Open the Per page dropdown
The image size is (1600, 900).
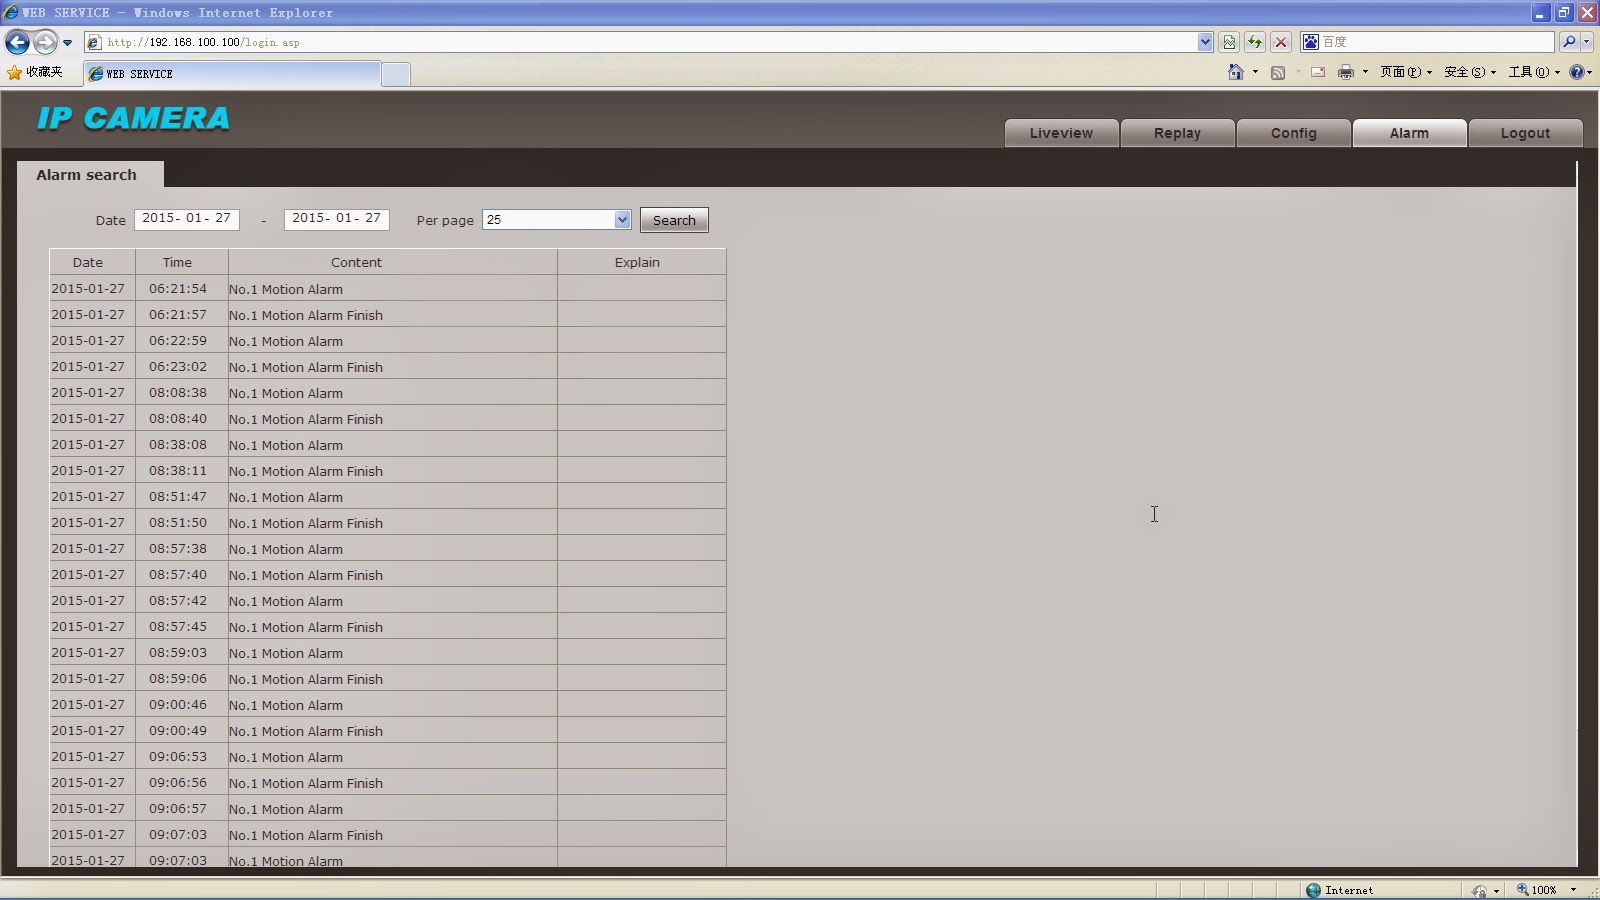(x=621, y=219)
